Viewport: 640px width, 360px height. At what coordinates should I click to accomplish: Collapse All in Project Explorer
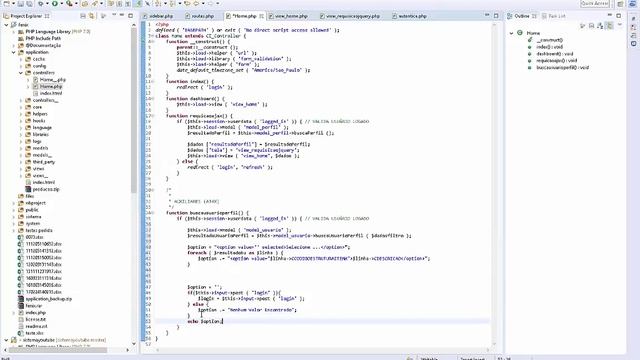[83, 16]
